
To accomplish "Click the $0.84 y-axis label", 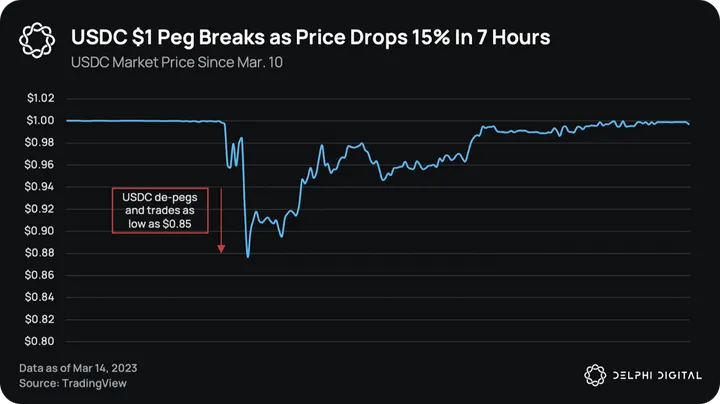I will point(40,297).
